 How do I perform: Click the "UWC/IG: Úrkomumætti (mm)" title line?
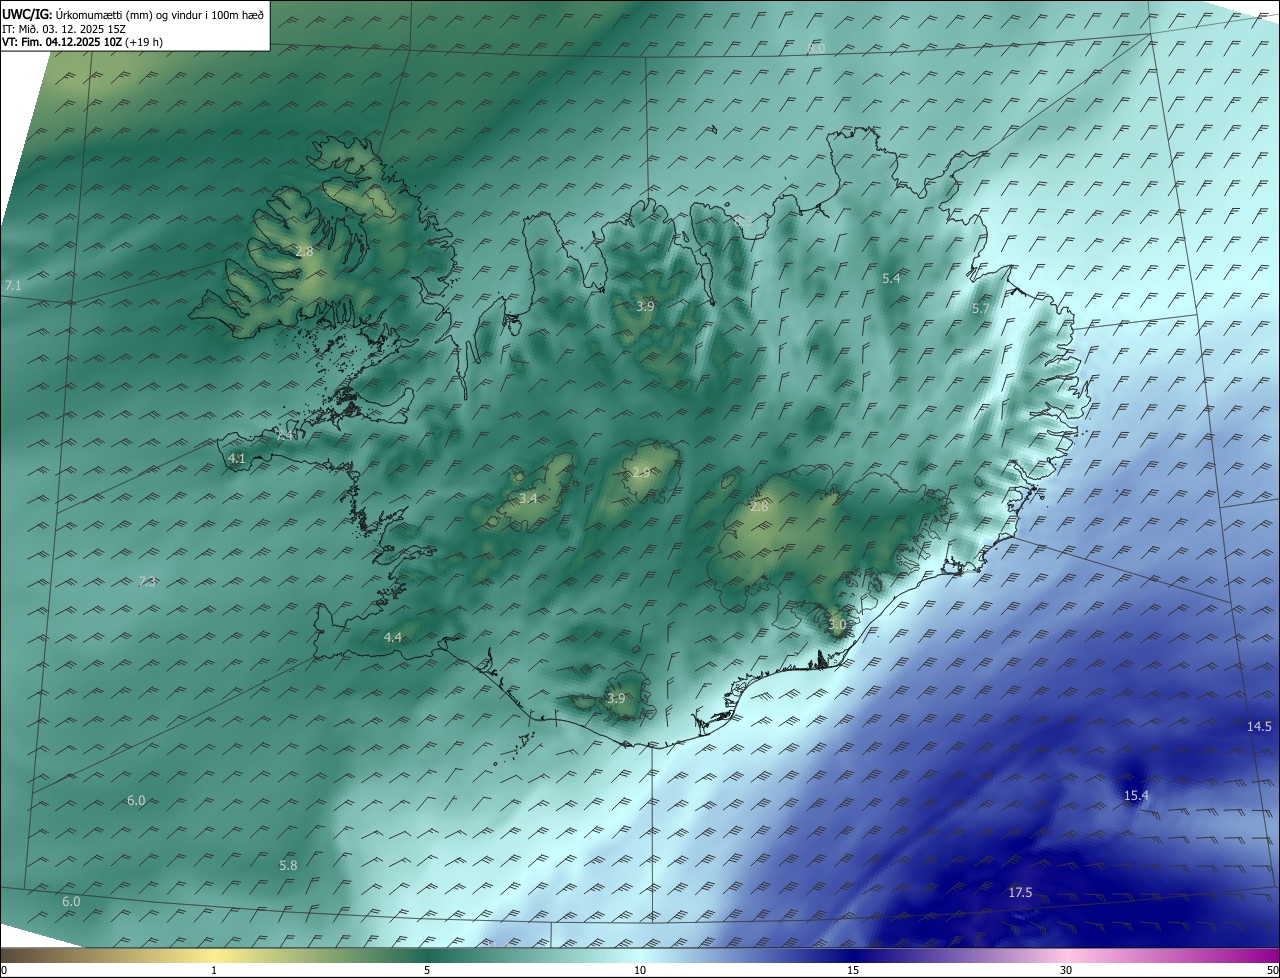(133, 14)
